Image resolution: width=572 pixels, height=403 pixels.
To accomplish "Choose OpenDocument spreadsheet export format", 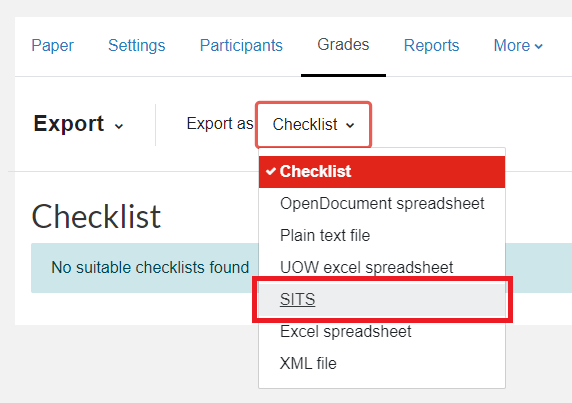I will pos(382,204).
